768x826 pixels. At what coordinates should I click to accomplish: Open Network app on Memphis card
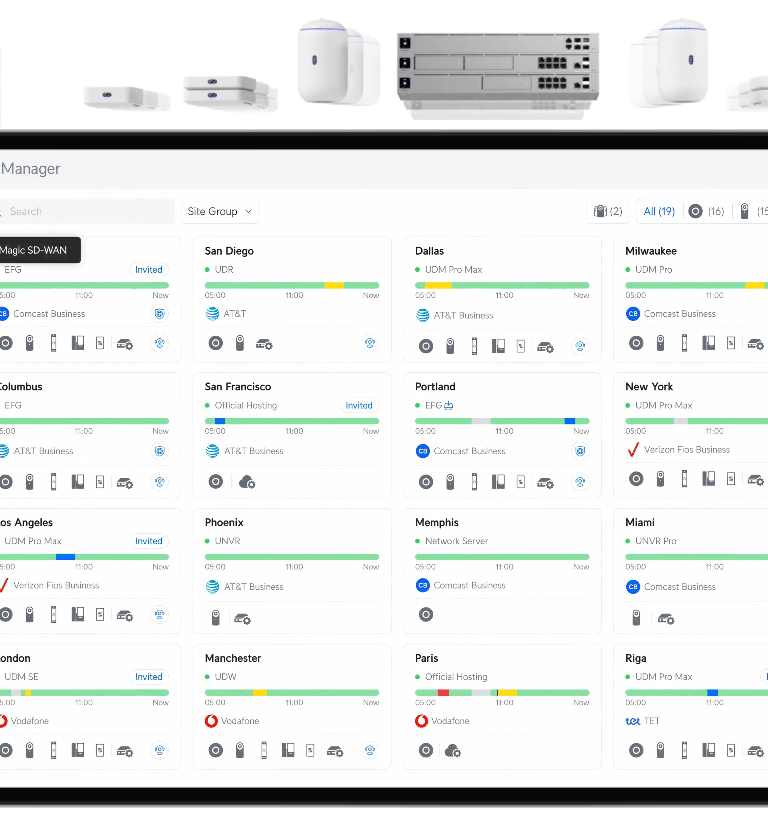[x=426, y=615]
